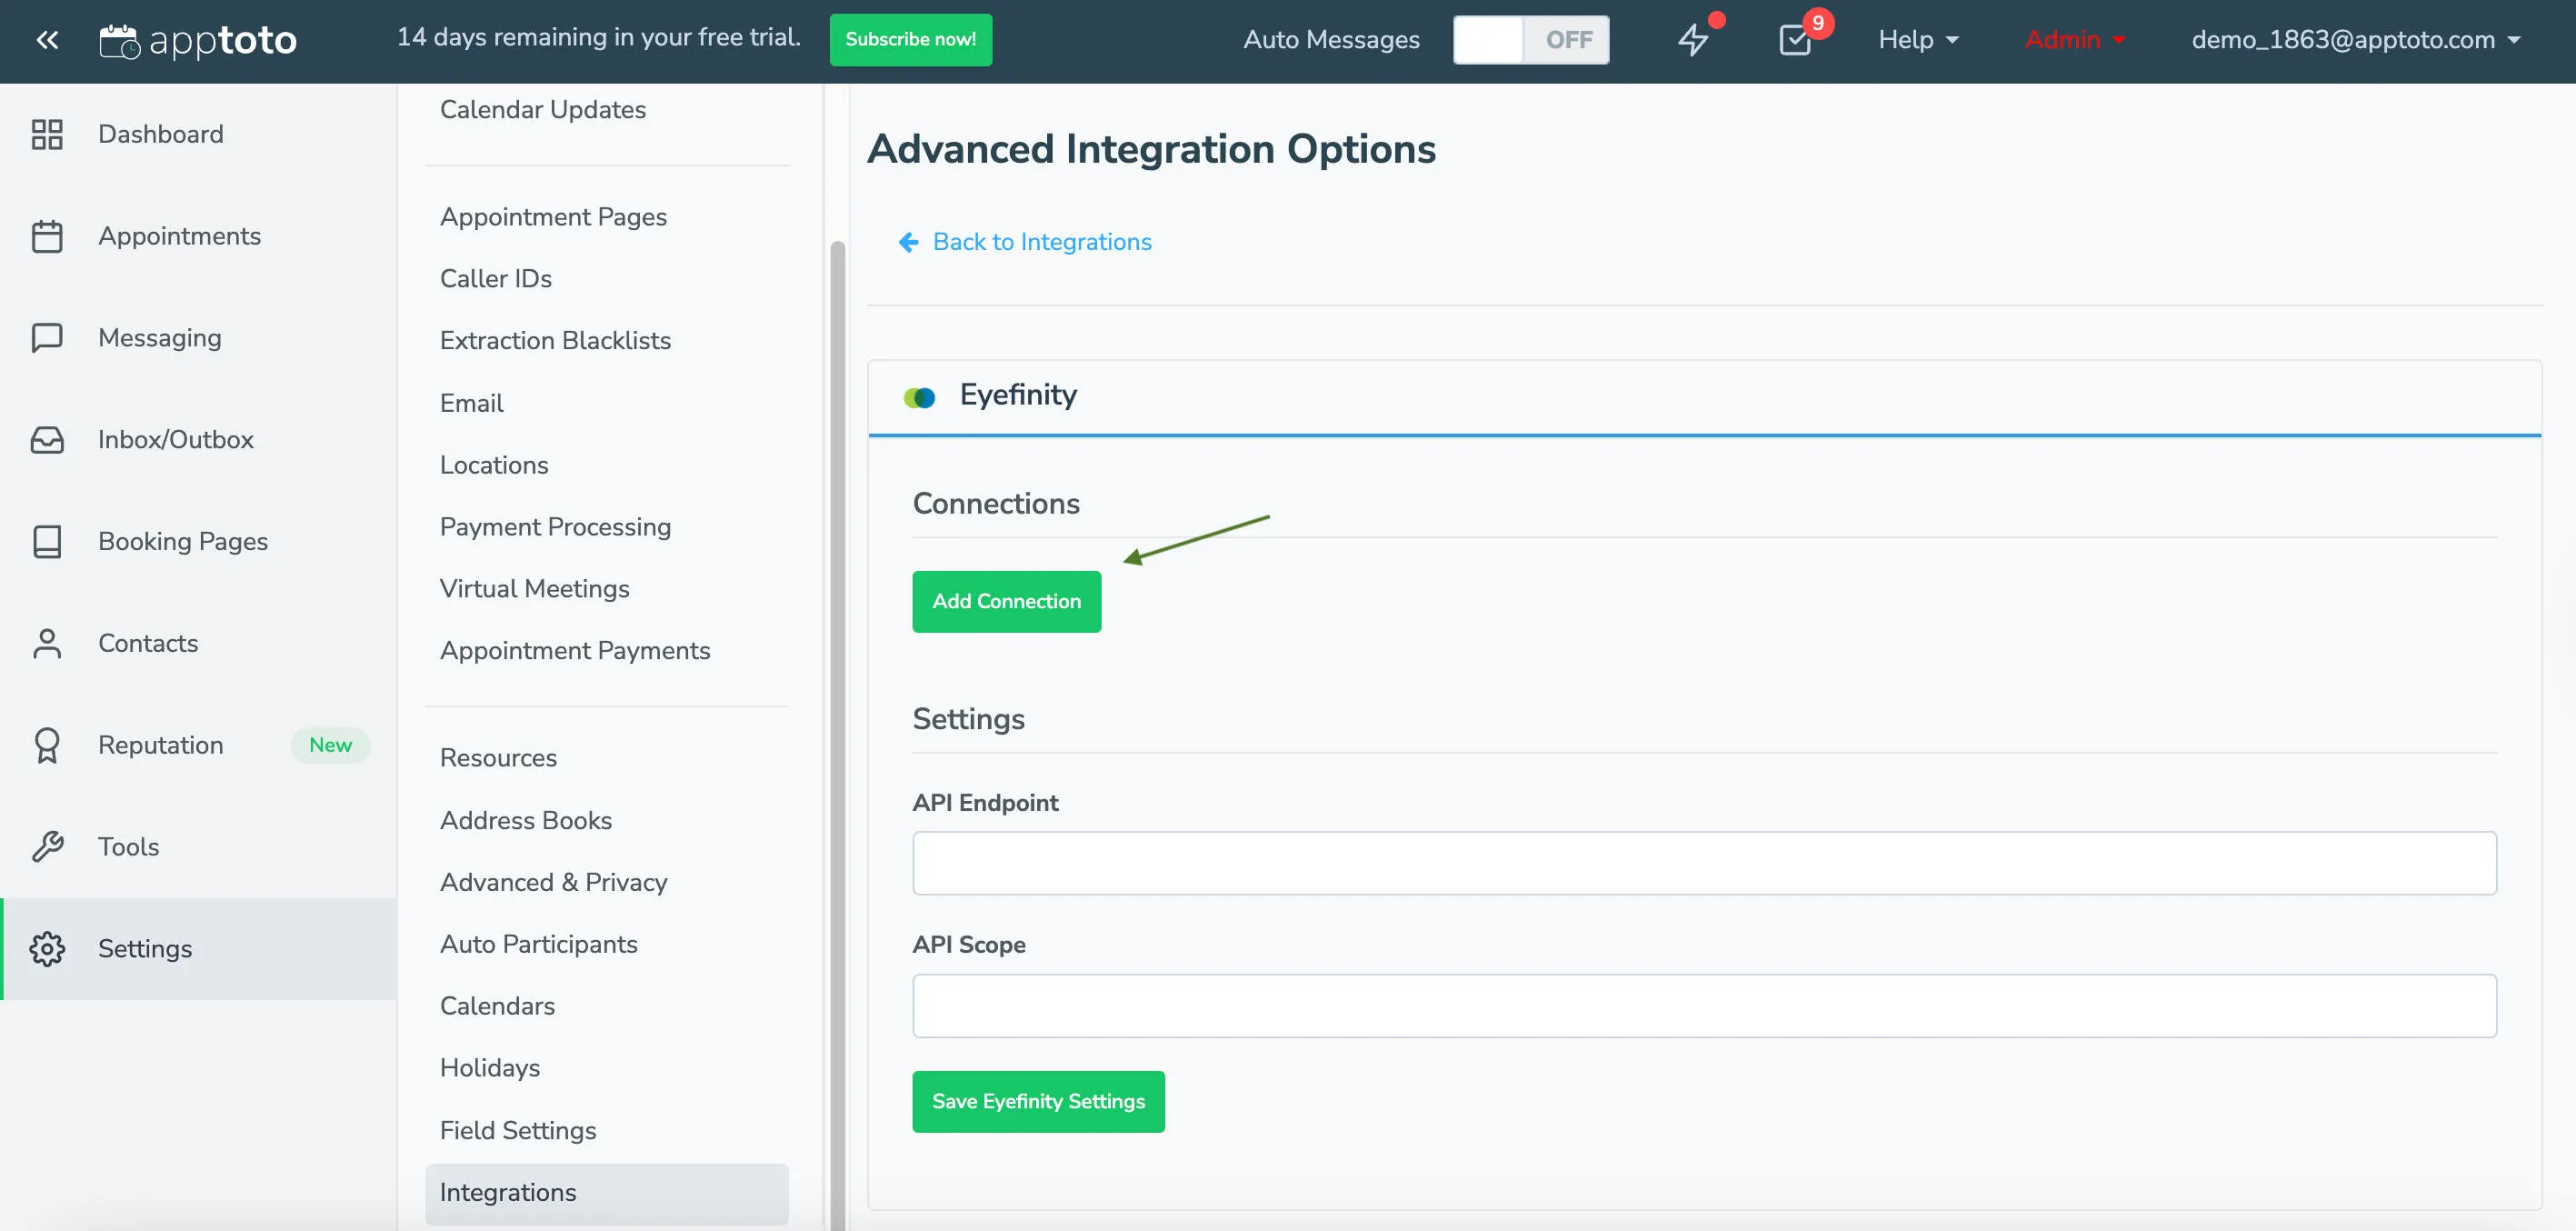This screenshot has height=1231, width=2576.
Task: Click the Messaging chat bubble icon
Action: point(47,337)
